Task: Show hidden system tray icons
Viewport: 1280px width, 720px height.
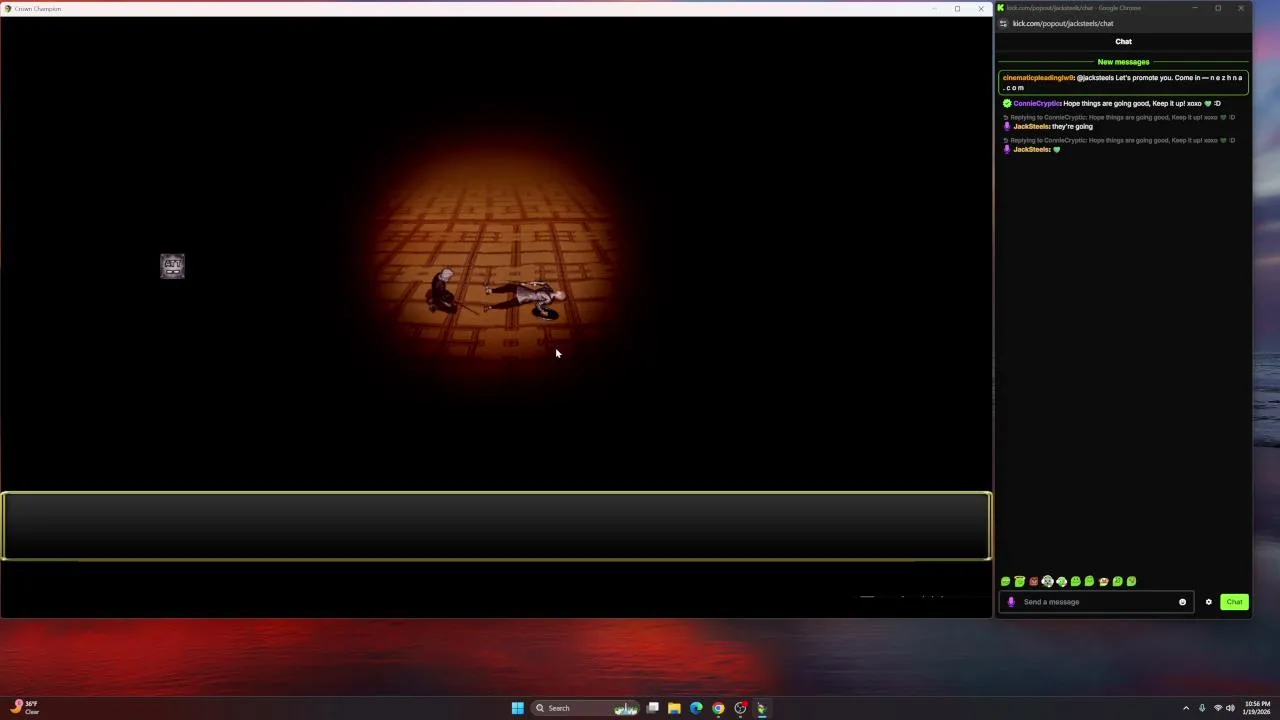Action: [x=1186, y=708]
